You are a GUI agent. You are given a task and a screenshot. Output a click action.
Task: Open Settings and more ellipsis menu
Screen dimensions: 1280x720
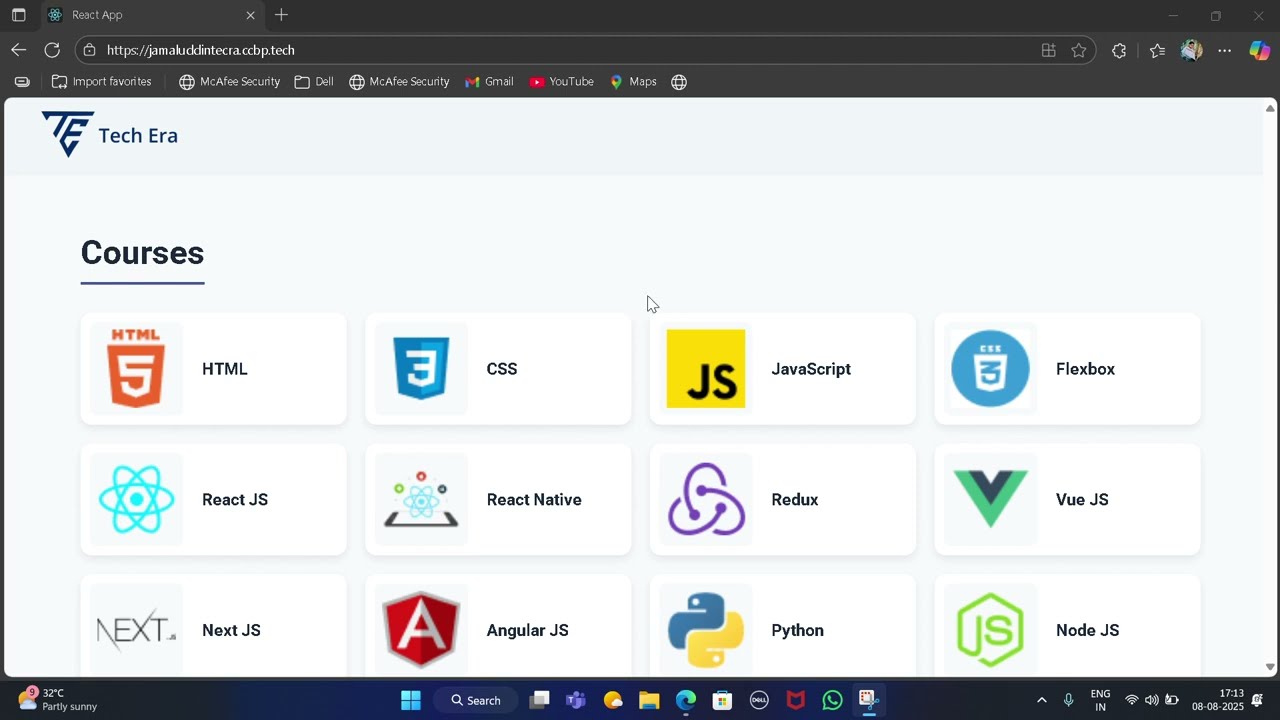pos(1224,50)
